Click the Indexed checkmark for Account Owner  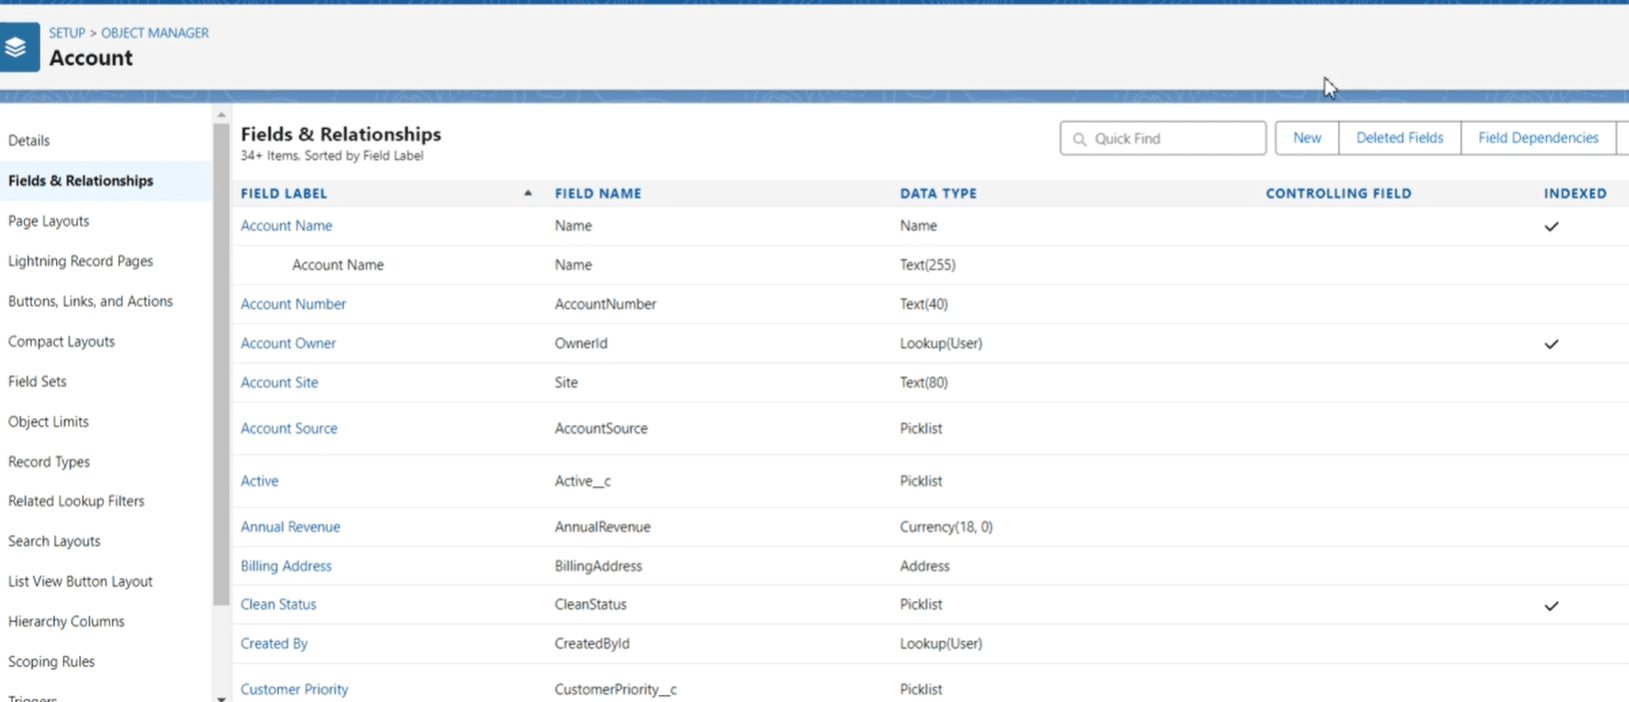coord(1551,344)
